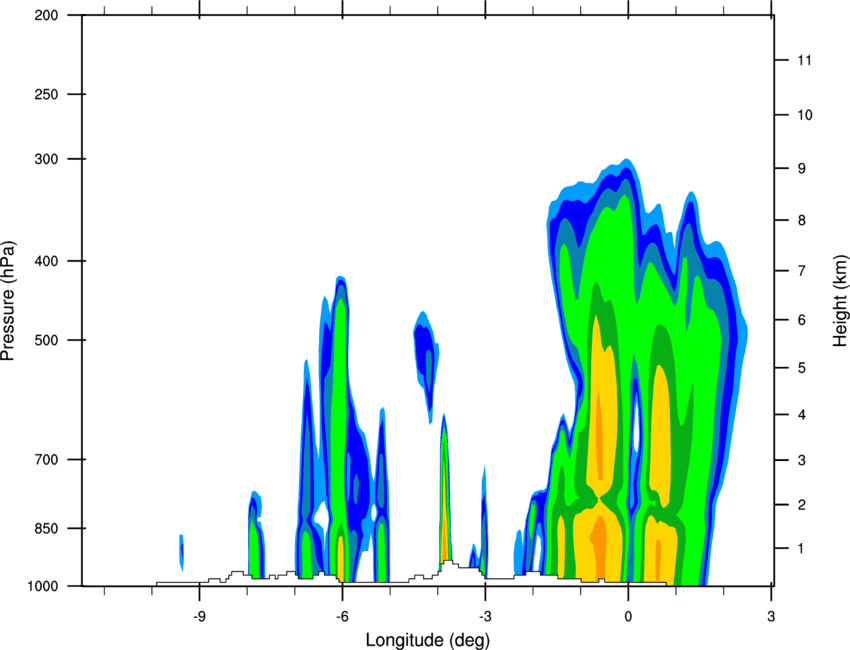Select the 1000 pressure tick label
The height and width of the screenshot is (650, 850).
pyautogui.click(x=42, y=586)
